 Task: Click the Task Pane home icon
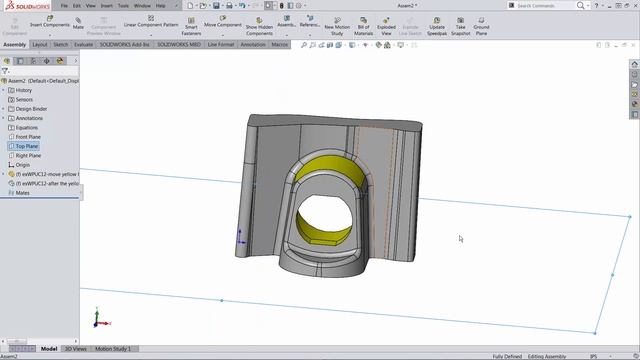click(634, 64)
